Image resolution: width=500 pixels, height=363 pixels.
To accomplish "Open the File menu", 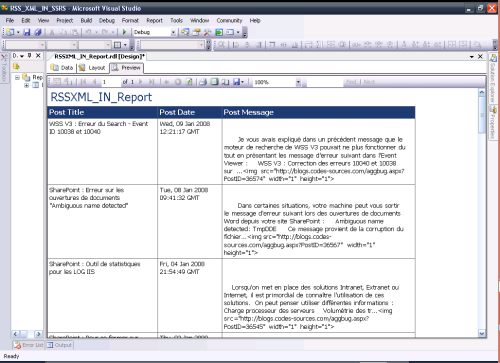I will tap(10, 20).
